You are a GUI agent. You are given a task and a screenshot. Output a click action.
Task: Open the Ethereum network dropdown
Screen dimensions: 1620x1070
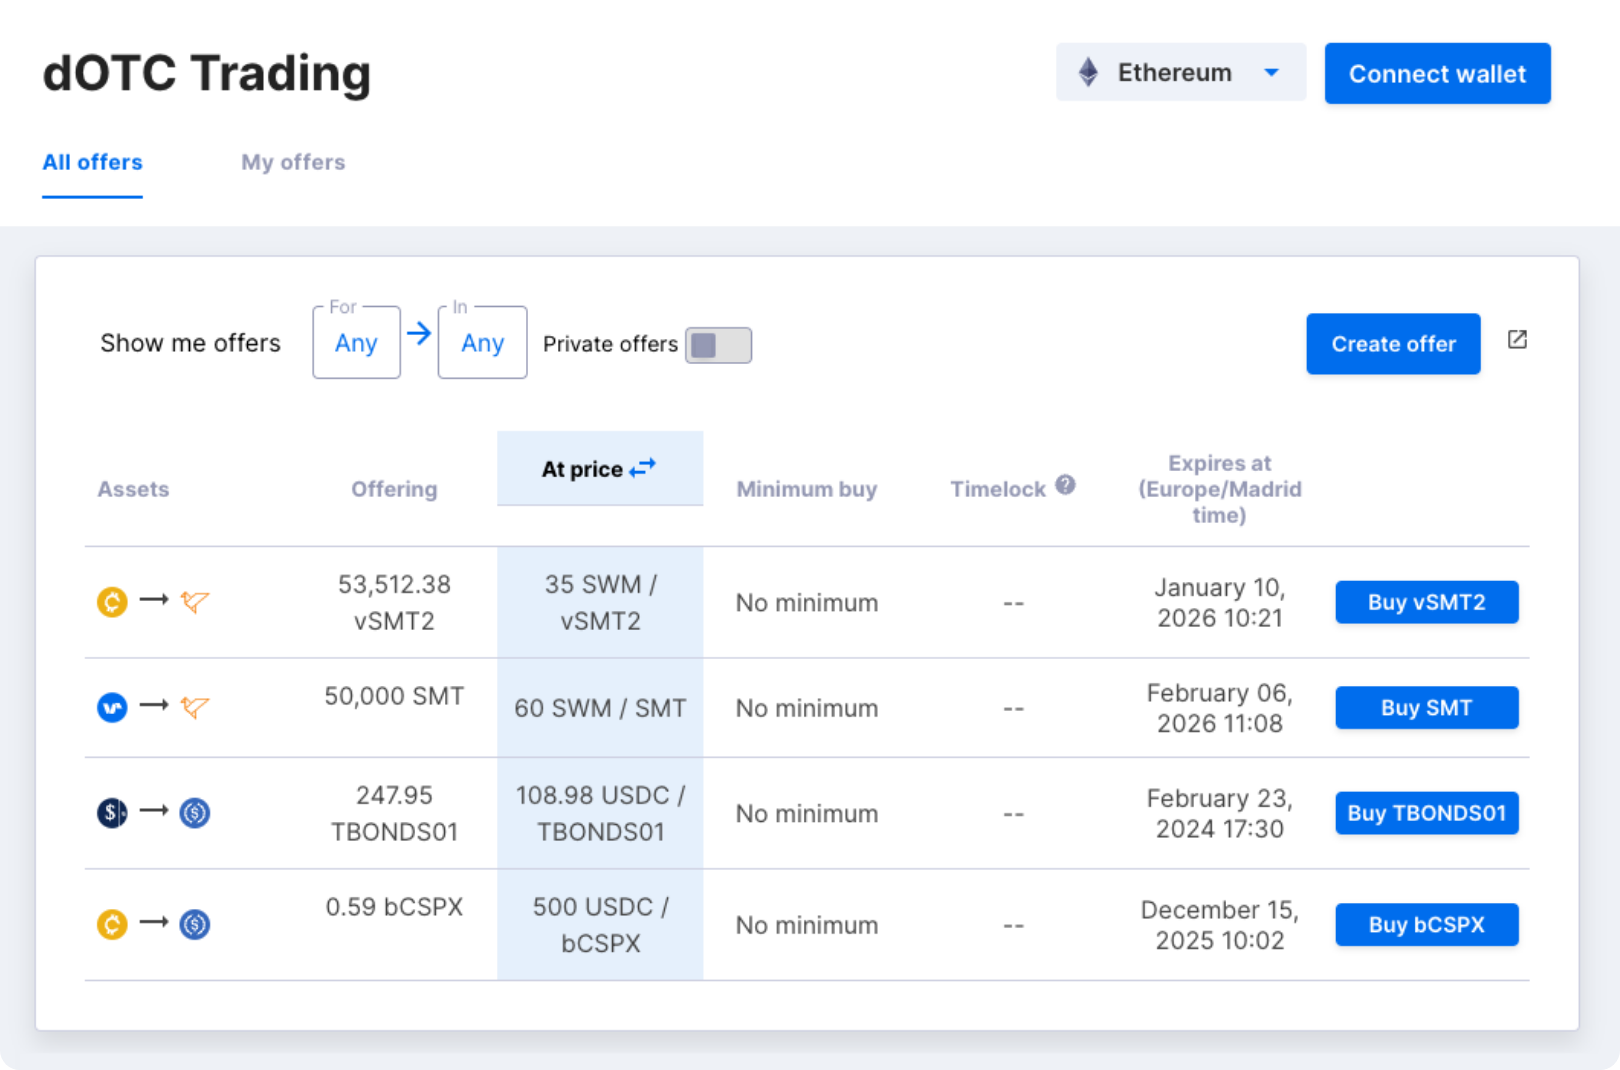[x=1271, y=71]
